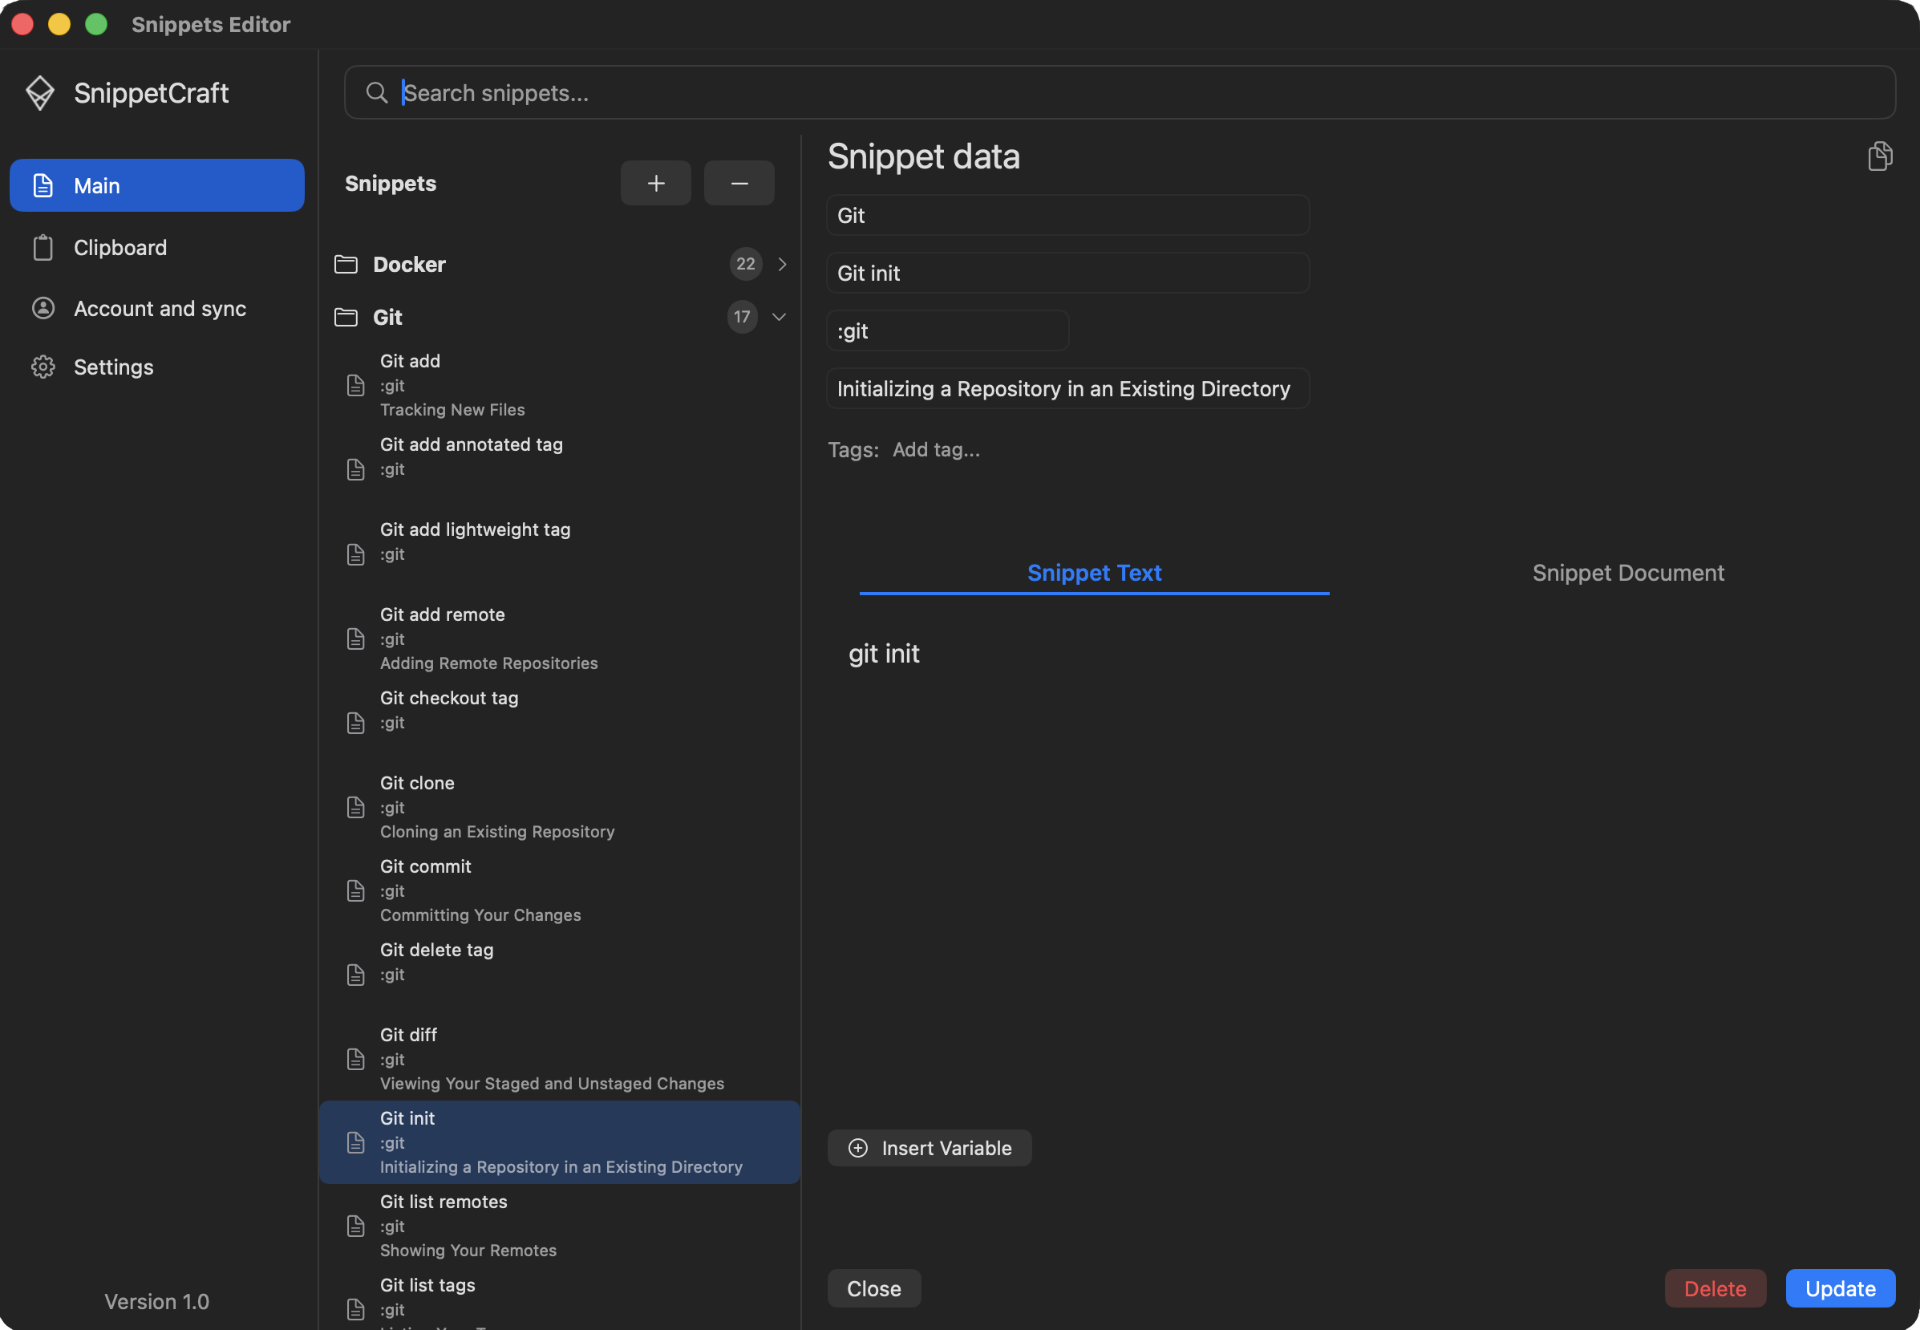Click the Main document icon in sidebar
This screenshot has width=1920, height=1330.
coord(43,185)
